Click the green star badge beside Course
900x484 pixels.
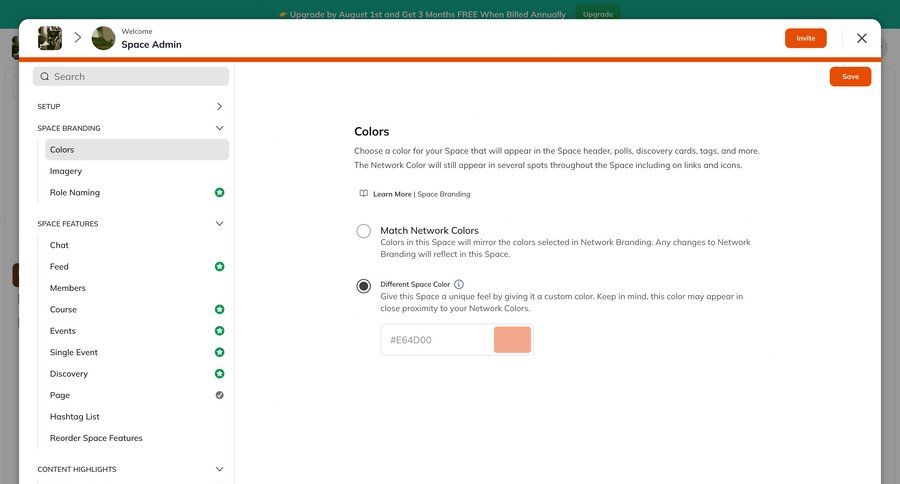click(x=219, y=309)
